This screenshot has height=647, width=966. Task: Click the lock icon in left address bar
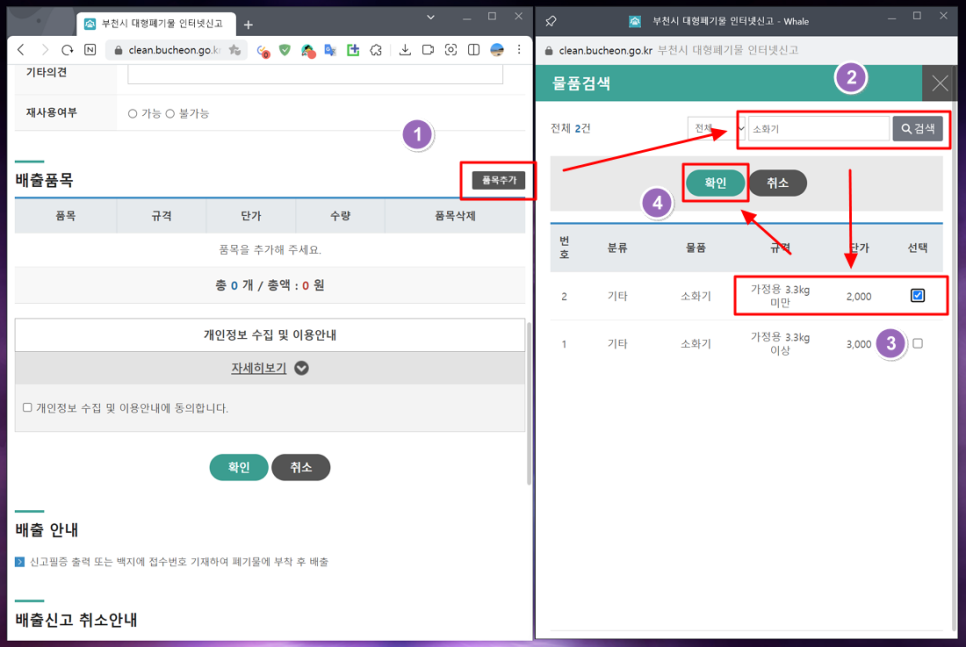118,51
